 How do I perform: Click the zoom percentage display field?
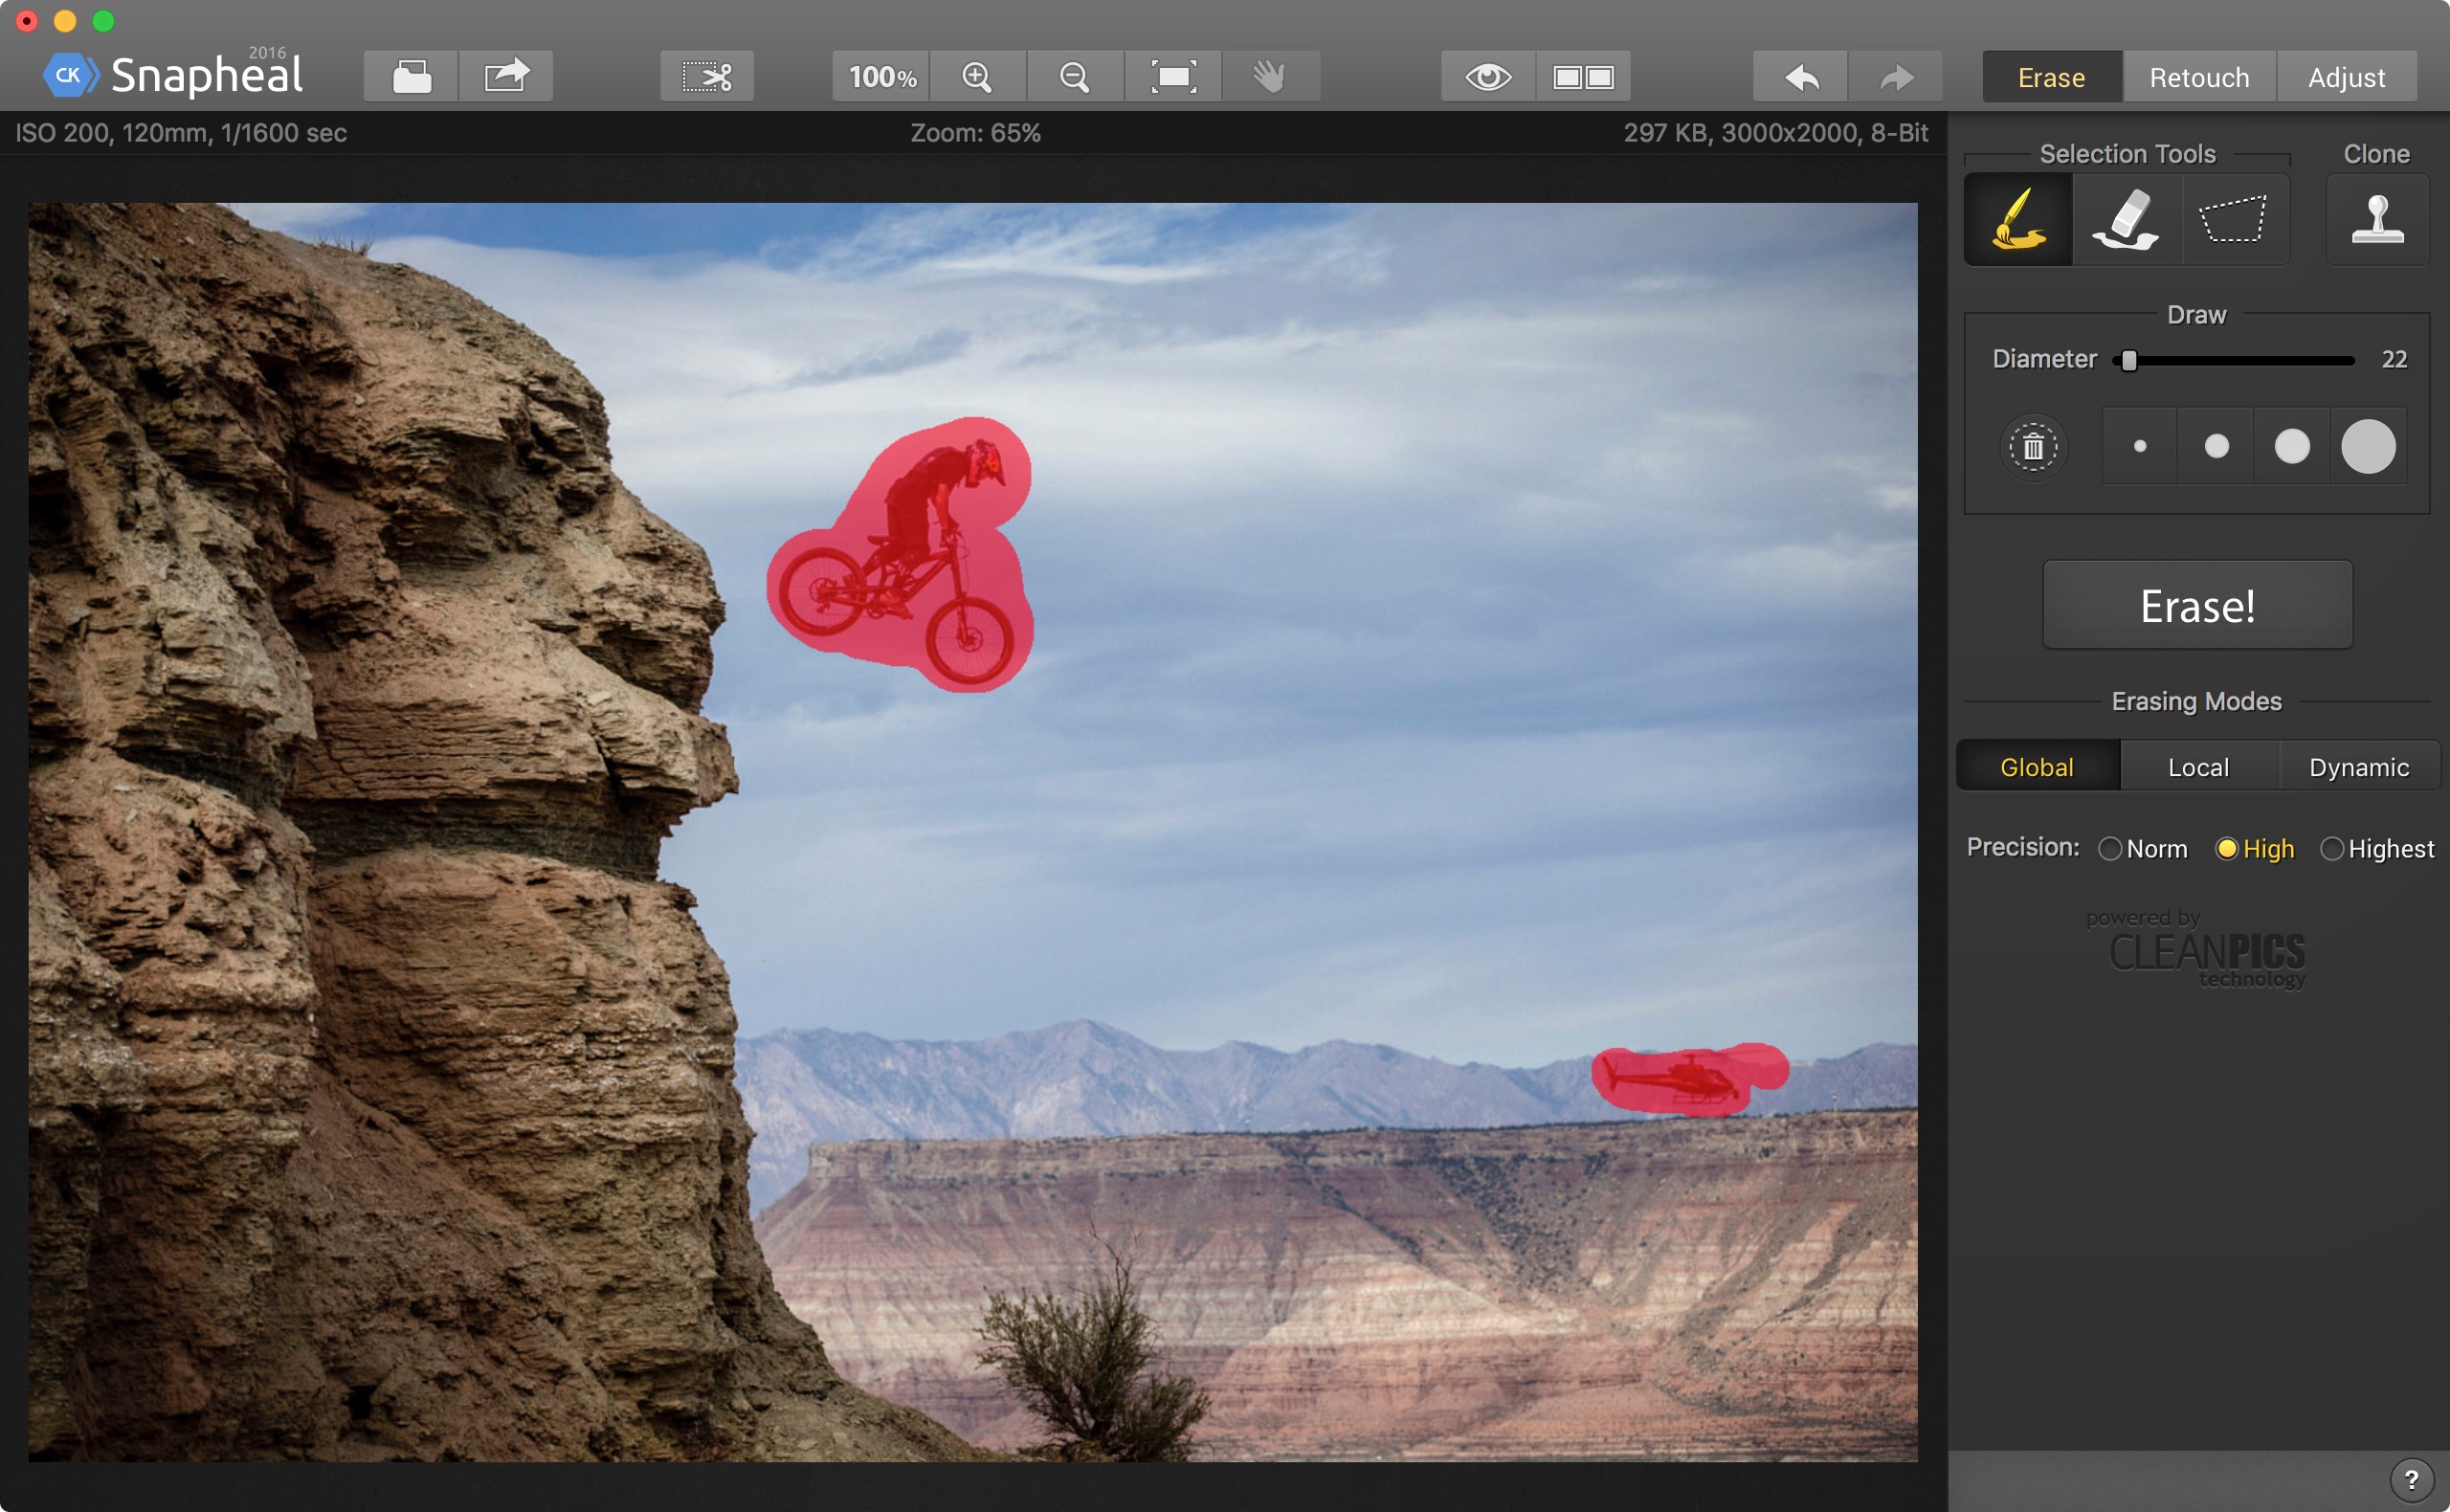[x=880, y=76]
